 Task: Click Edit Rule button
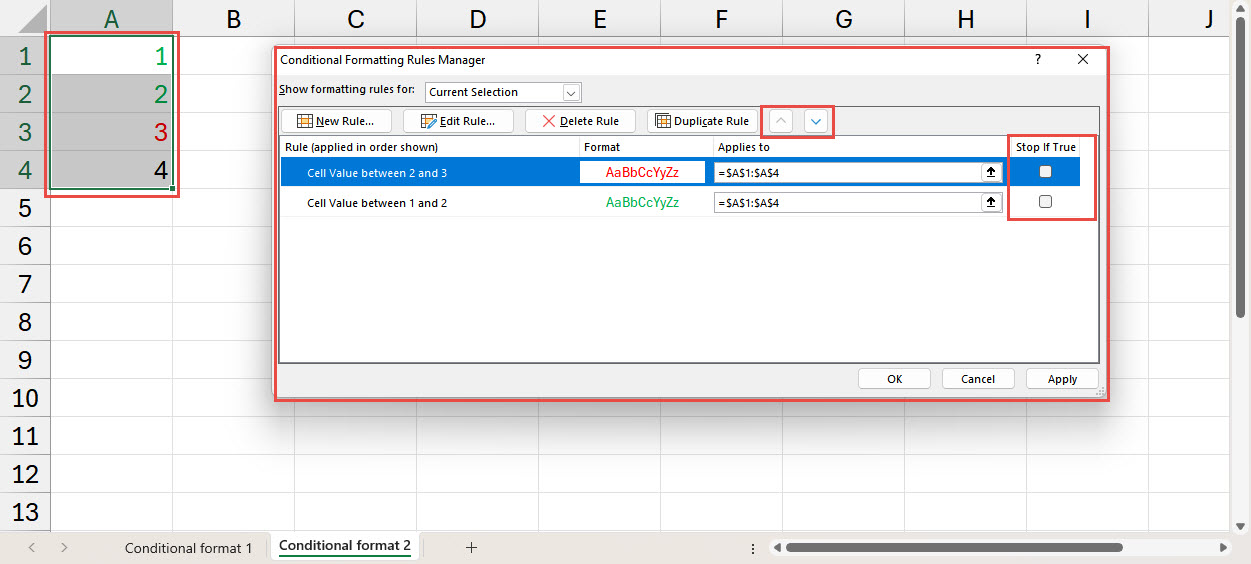pos(458,121)
